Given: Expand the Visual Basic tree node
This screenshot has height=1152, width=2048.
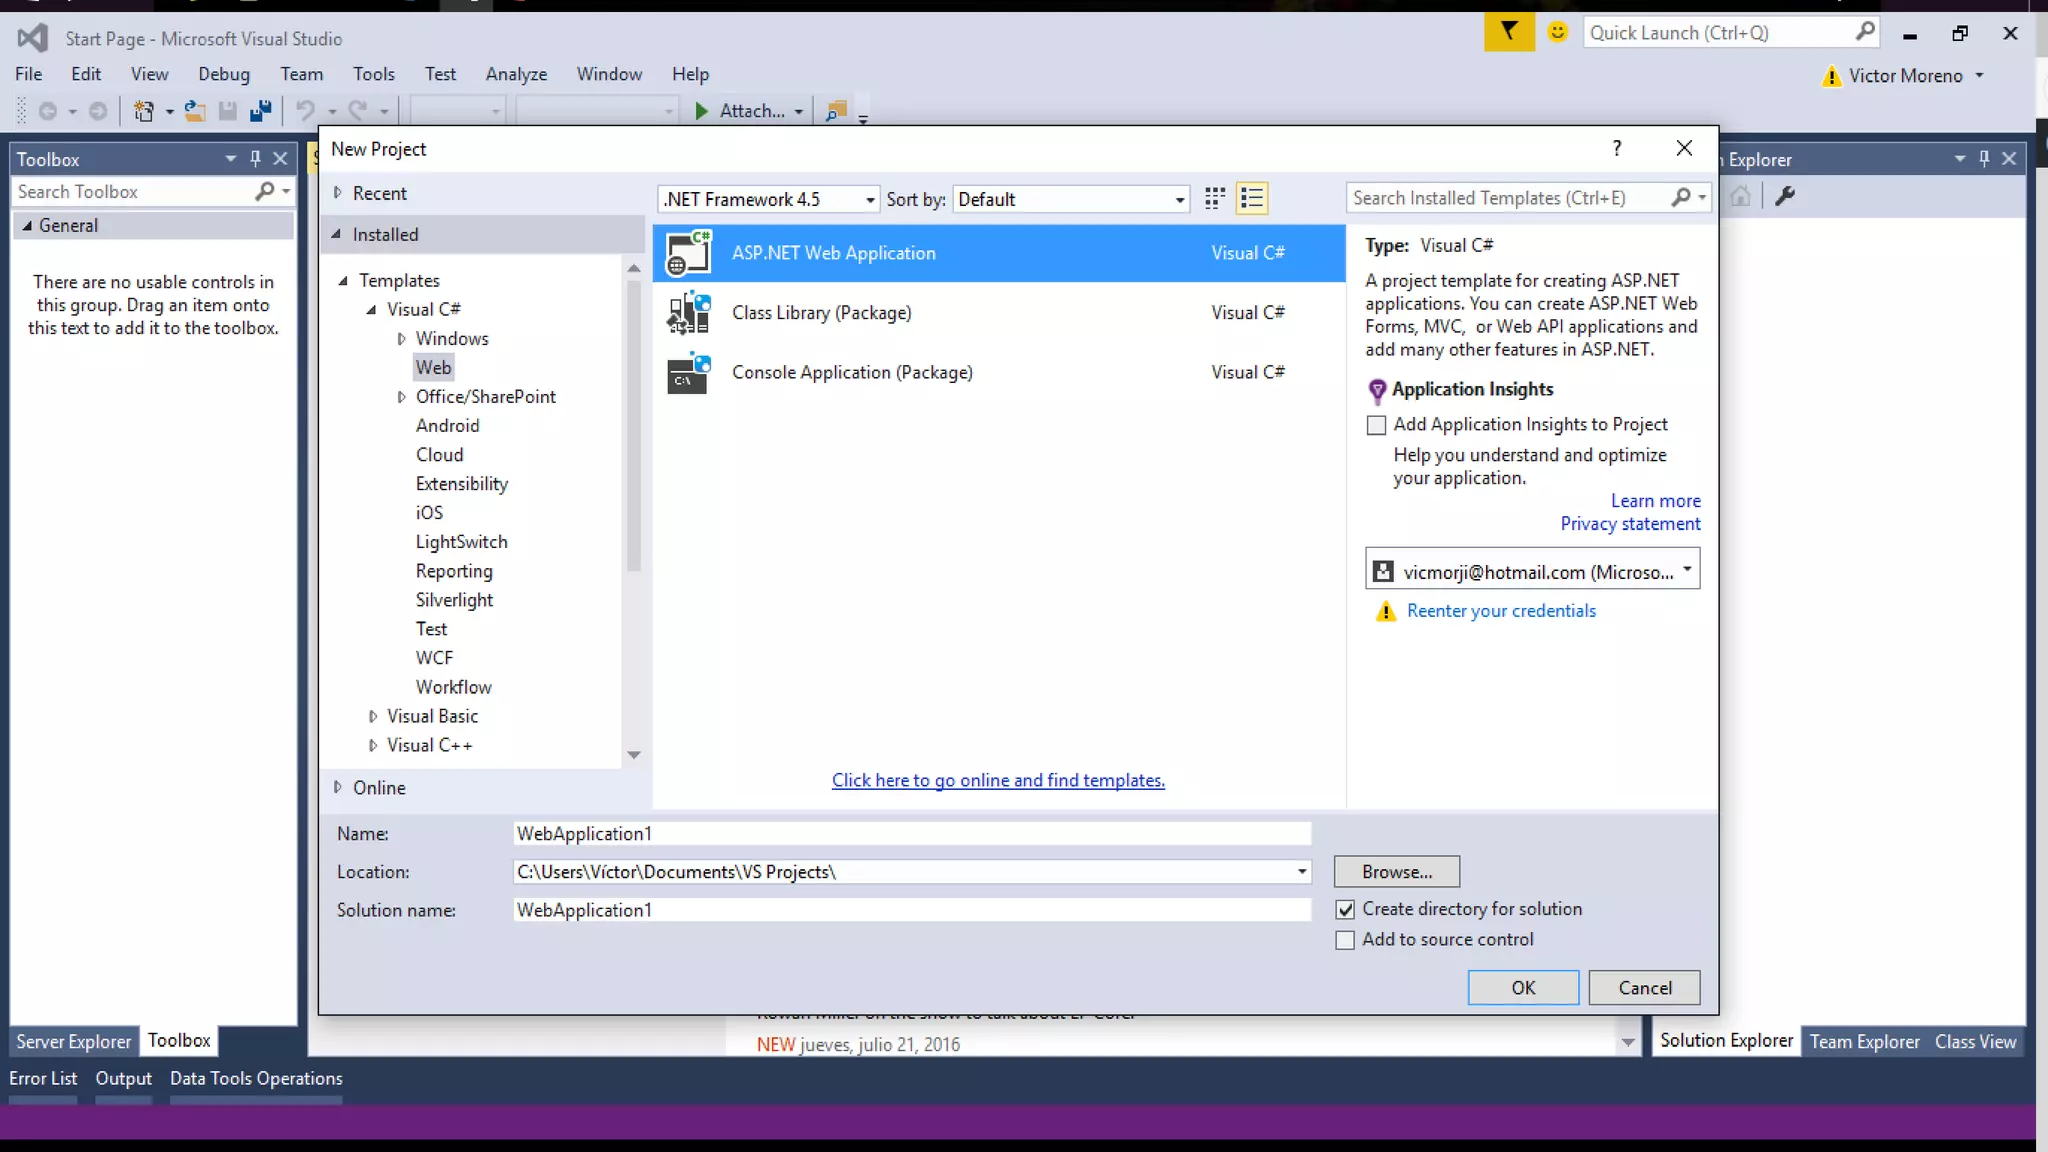Looking at the screenshot, I should pyautogui.click(x=372, y=716).
